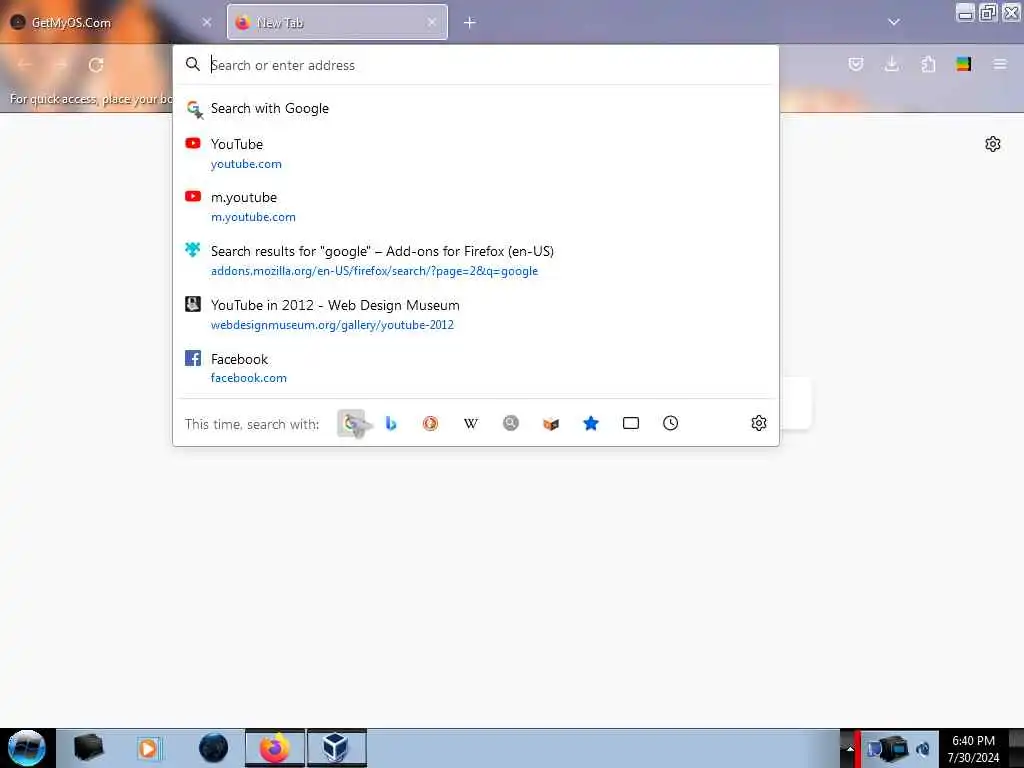
Task: Open the m.youtube suggestion row
Action: 475,206
